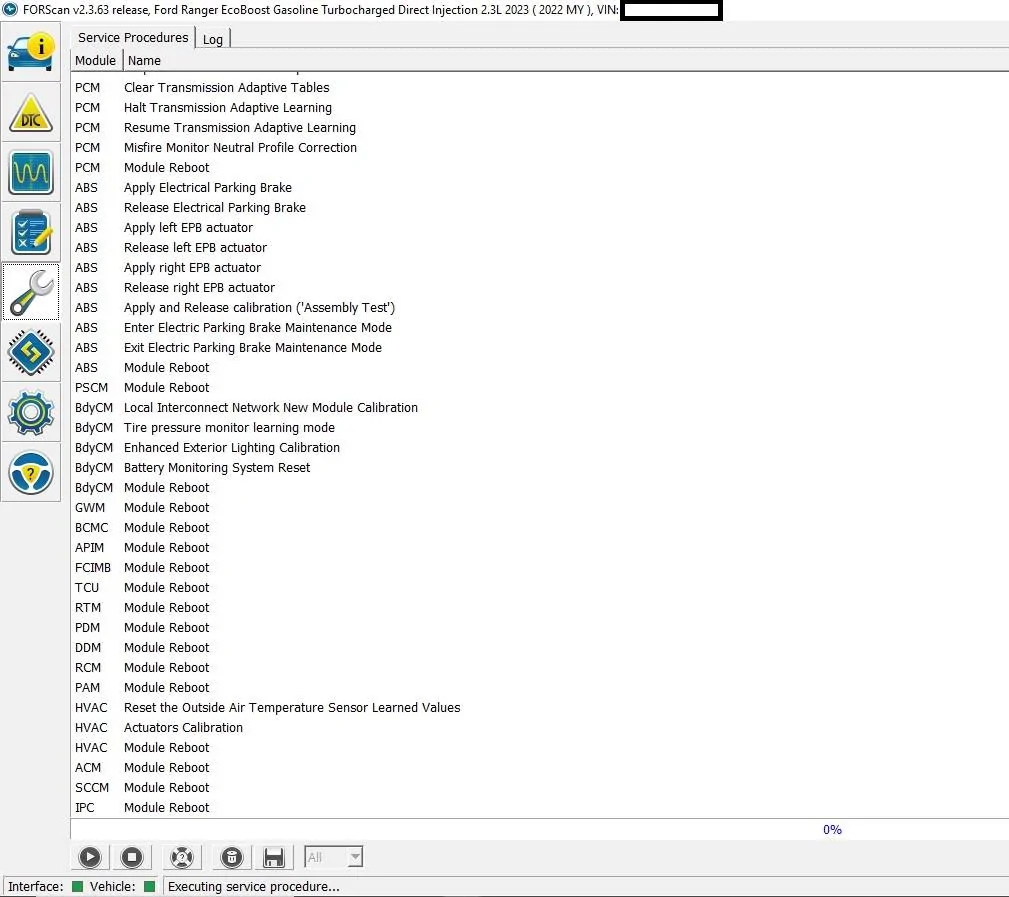Select IPC Module Reboot row
The height and width of the screenshot is (897, 1009).
pyautogui.click(x=539, y=807)
